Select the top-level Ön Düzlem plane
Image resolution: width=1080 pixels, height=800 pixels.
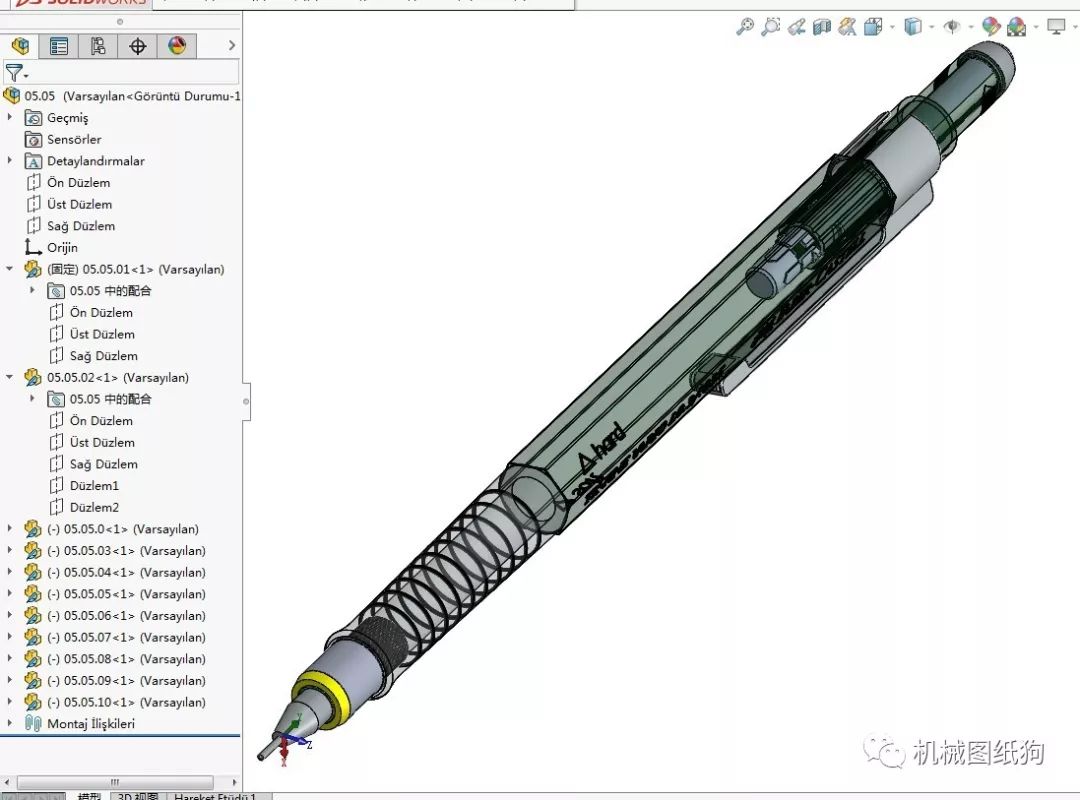coord(79,183)
